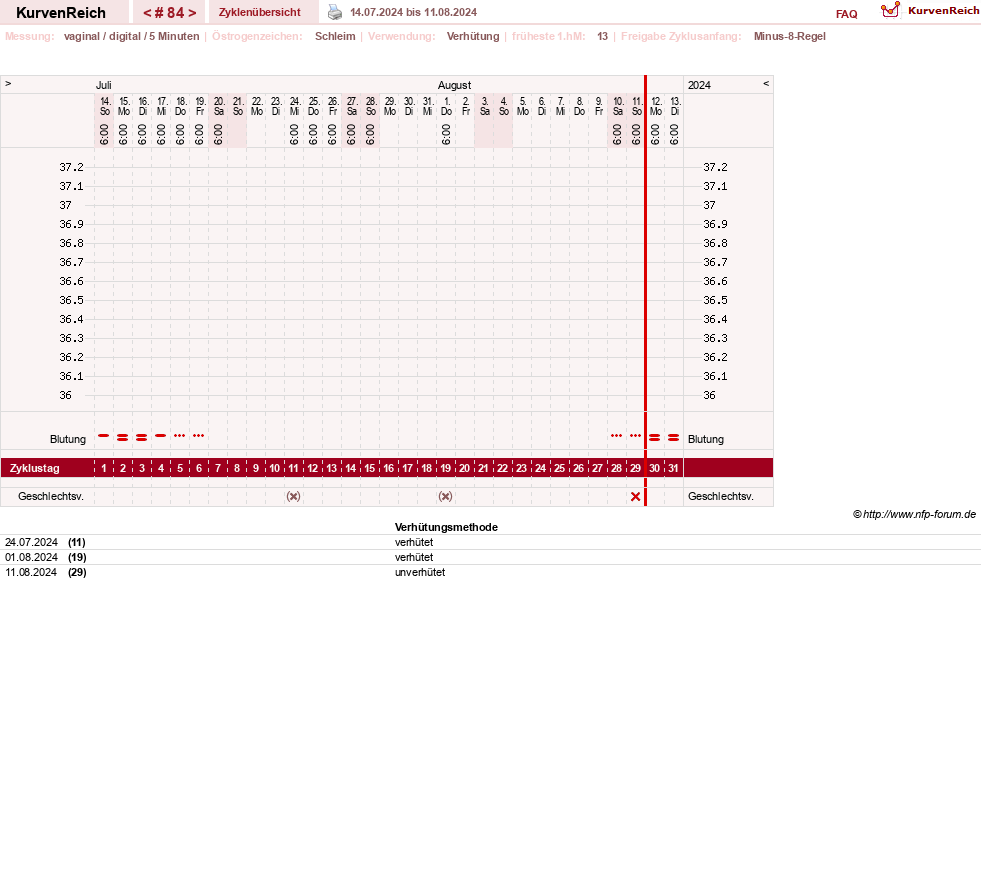Click the date range 14.07.2024 bis 11.08.2024
Viewport: 981px width, 886px height.
tap(414, 13)
